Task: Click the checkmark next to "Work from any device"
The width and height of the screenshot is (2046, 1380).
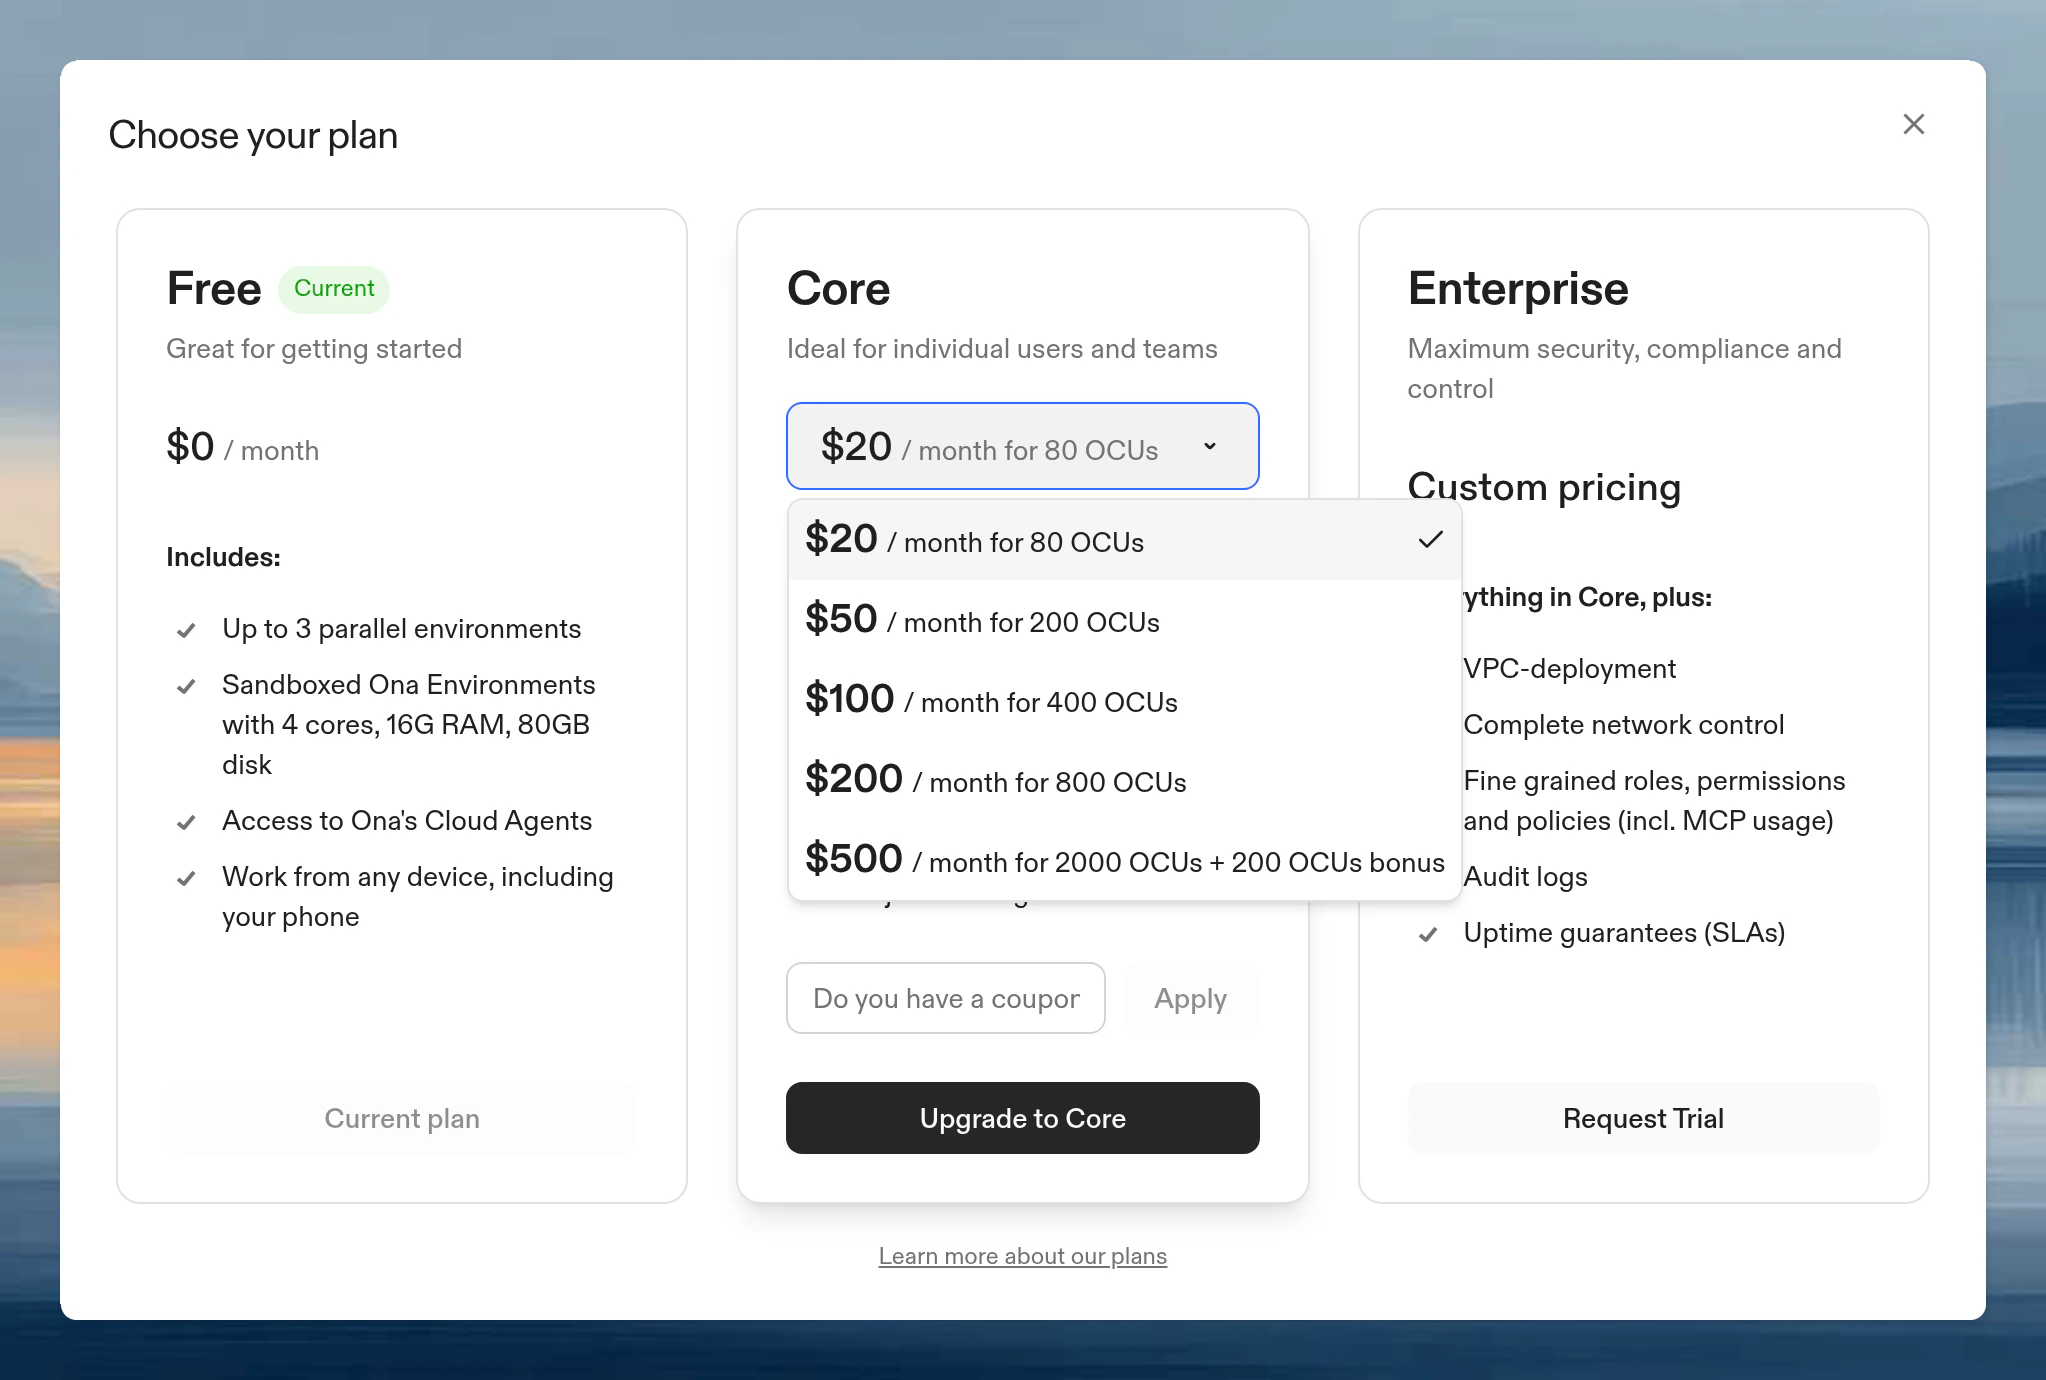Action: point(186,878)
